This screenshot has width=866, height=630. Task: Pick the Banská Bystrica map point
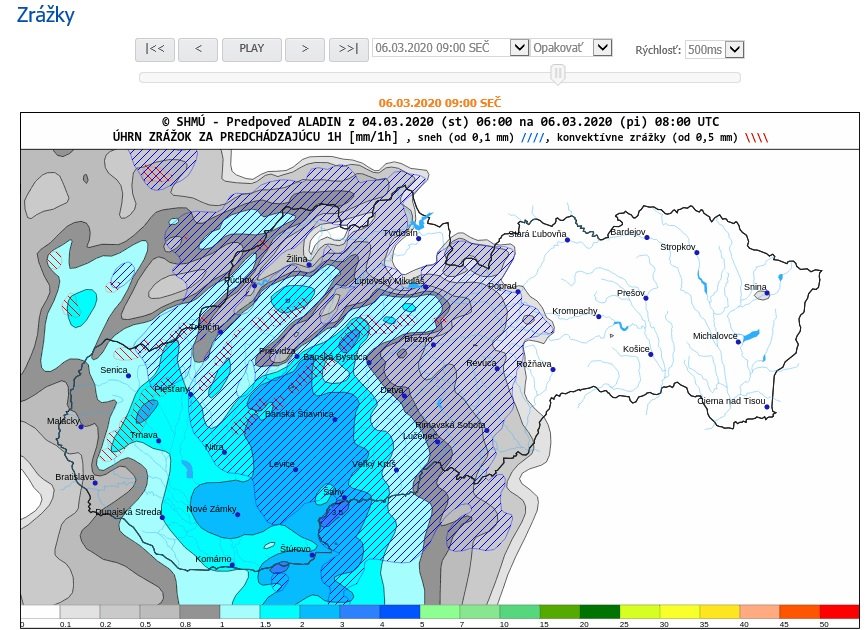coord(369,362)
